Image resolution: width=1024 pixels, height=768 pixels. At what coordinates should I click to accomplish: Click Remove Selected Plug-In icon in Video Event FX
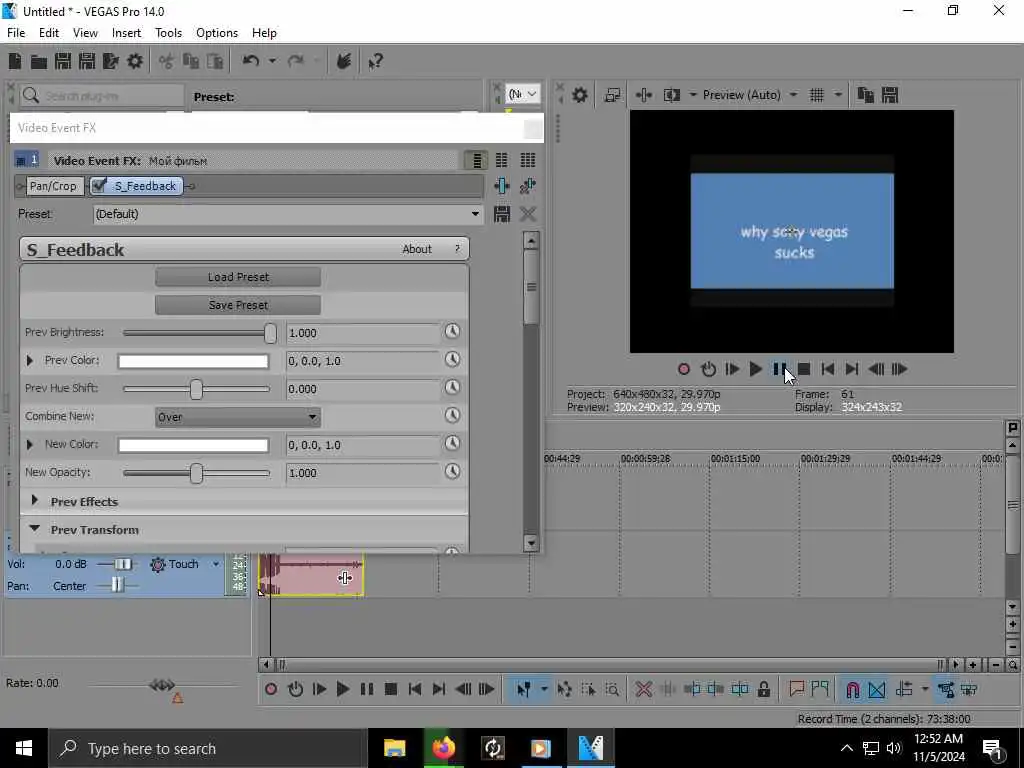(528, 186)
